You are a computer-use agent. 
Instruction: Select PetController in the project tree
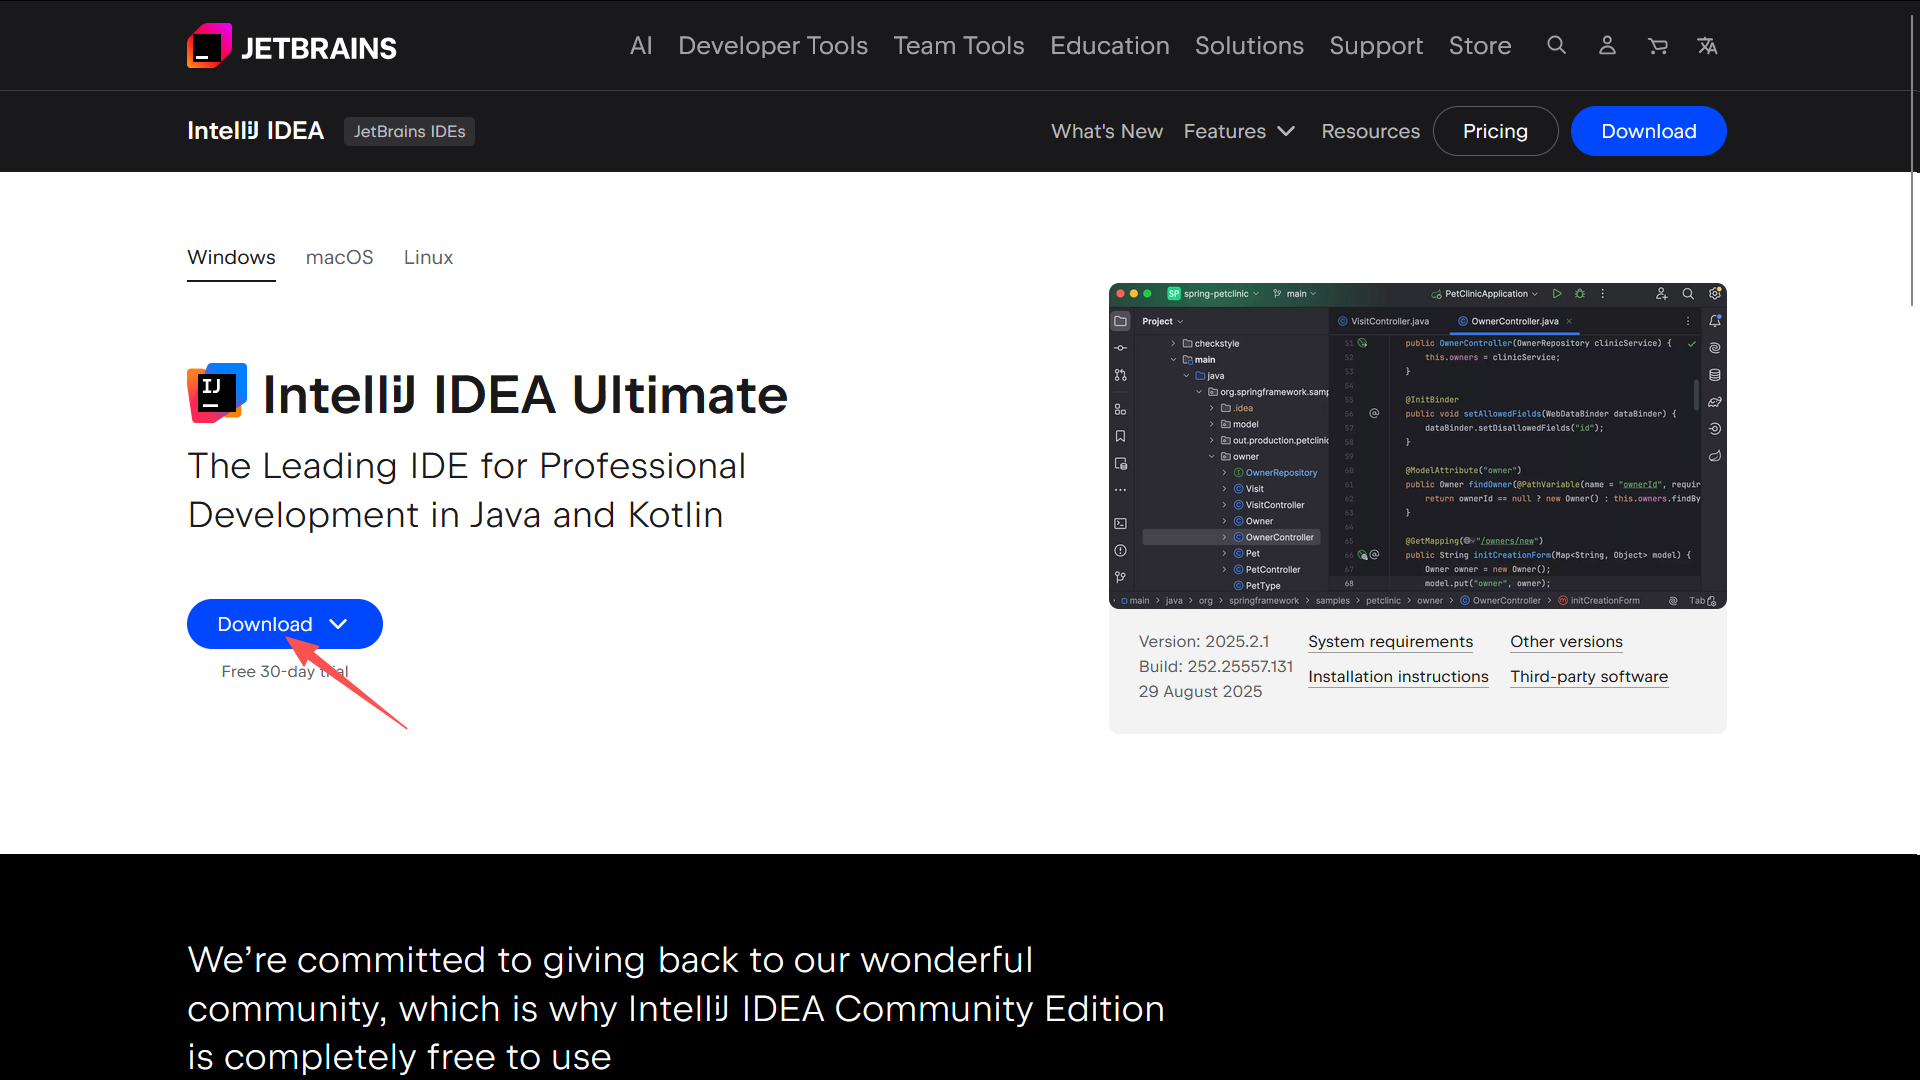(x=1272, y=570)
